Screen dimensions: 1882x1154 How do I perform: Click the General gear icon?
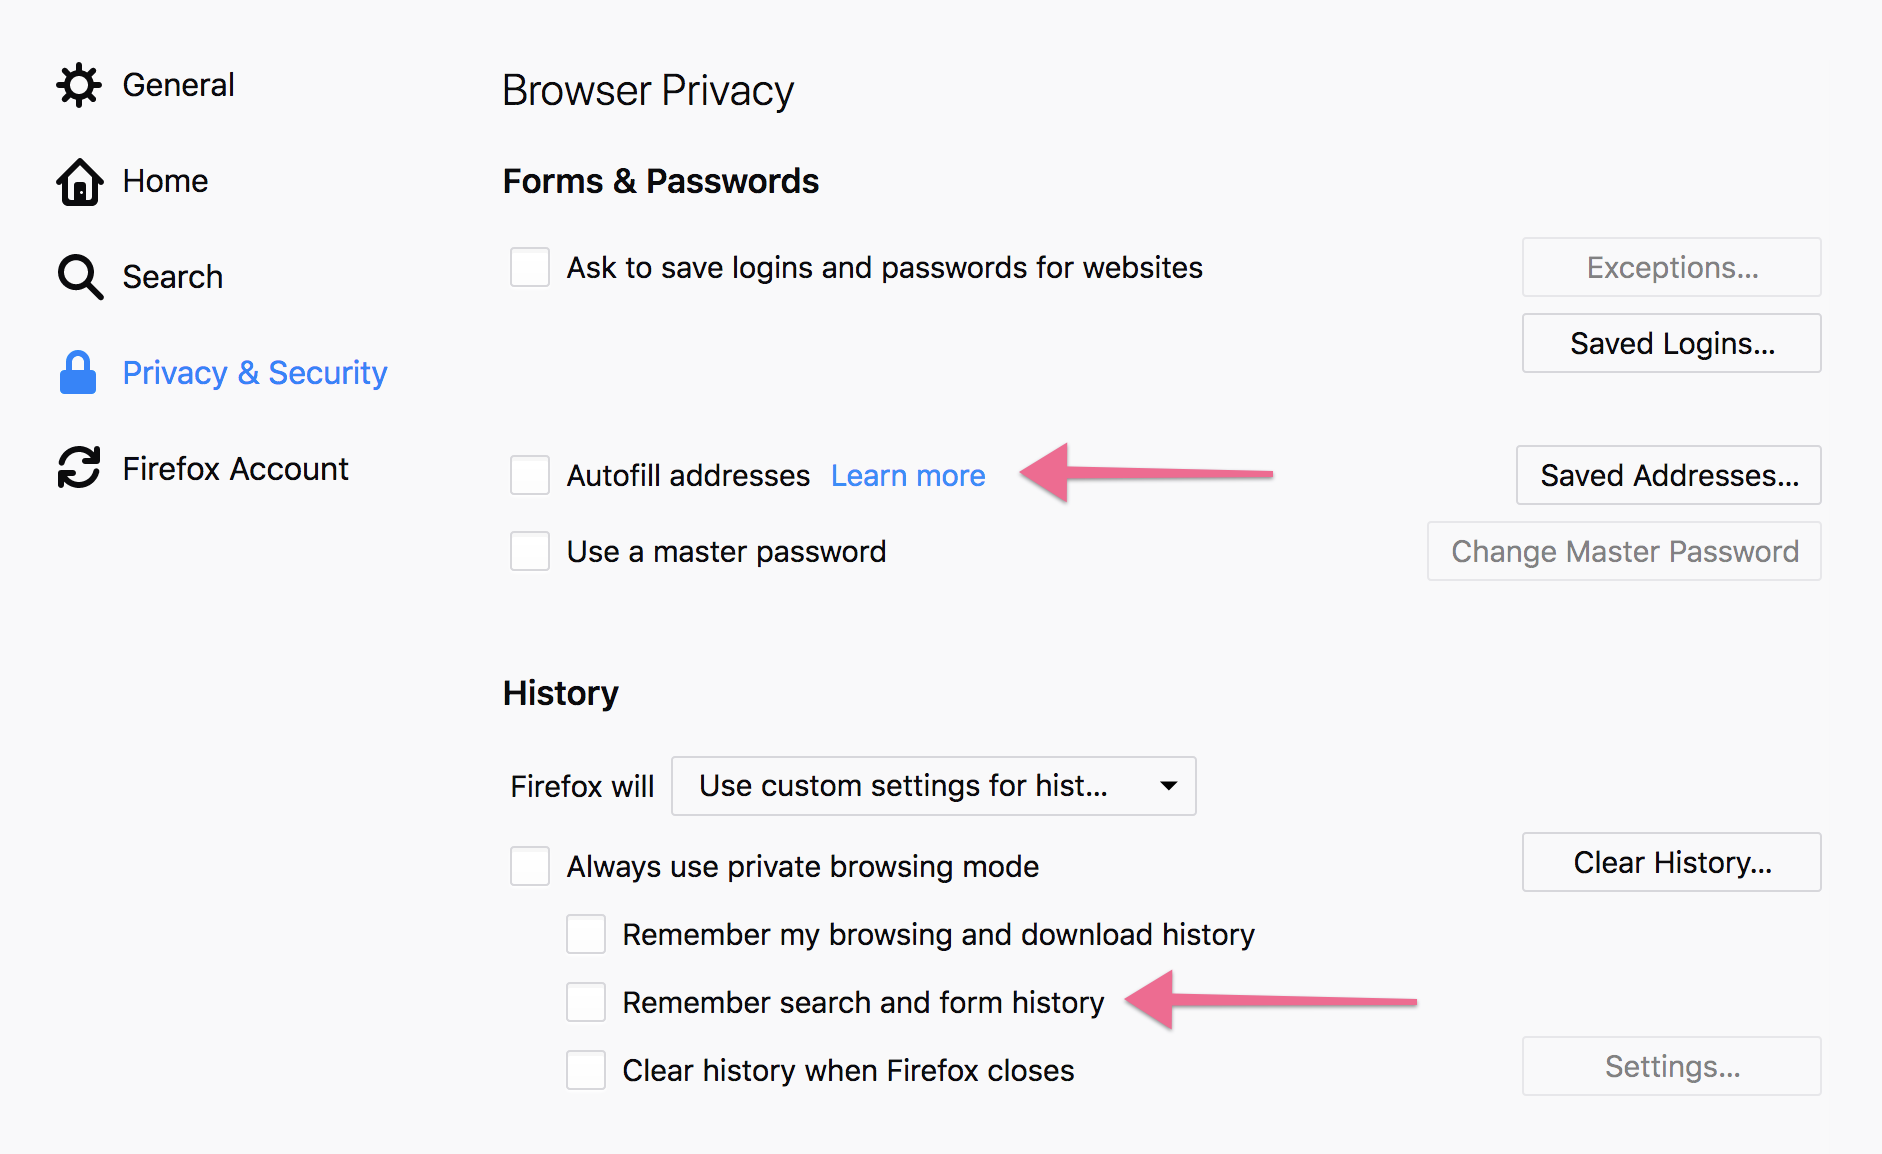[79, 85]
